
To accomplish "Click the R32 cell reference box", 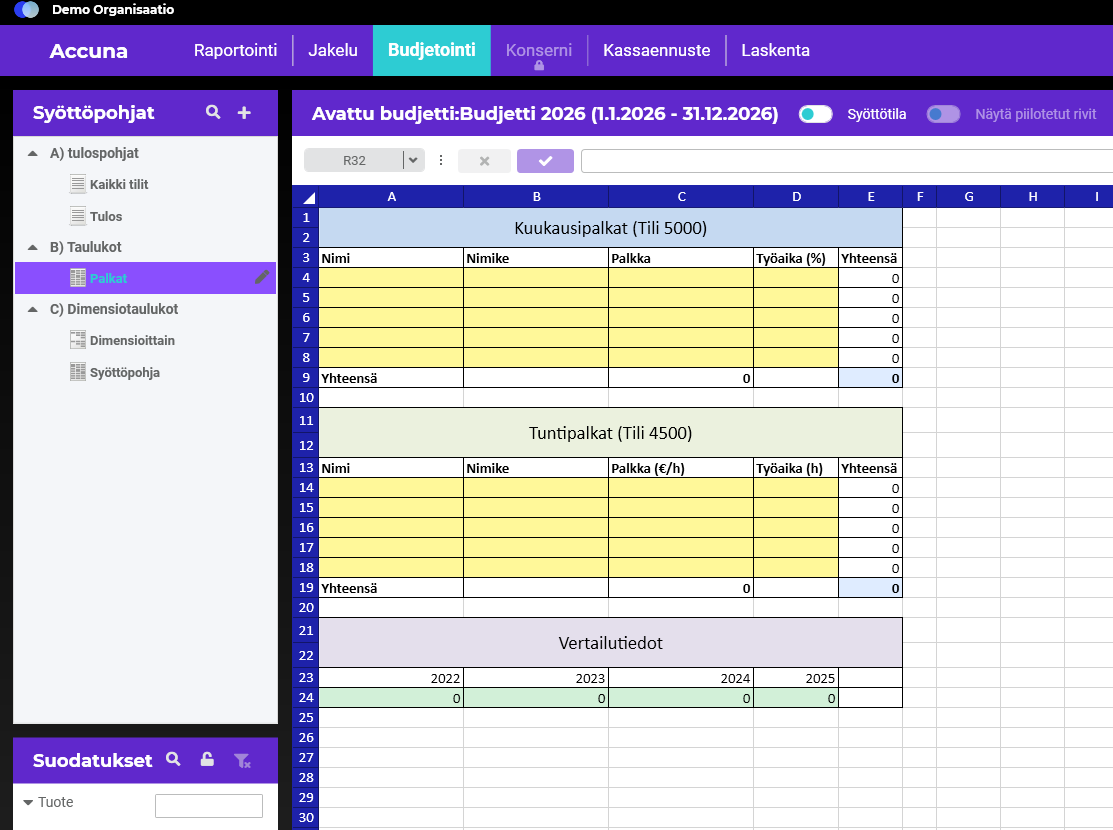I will [354, 160].
